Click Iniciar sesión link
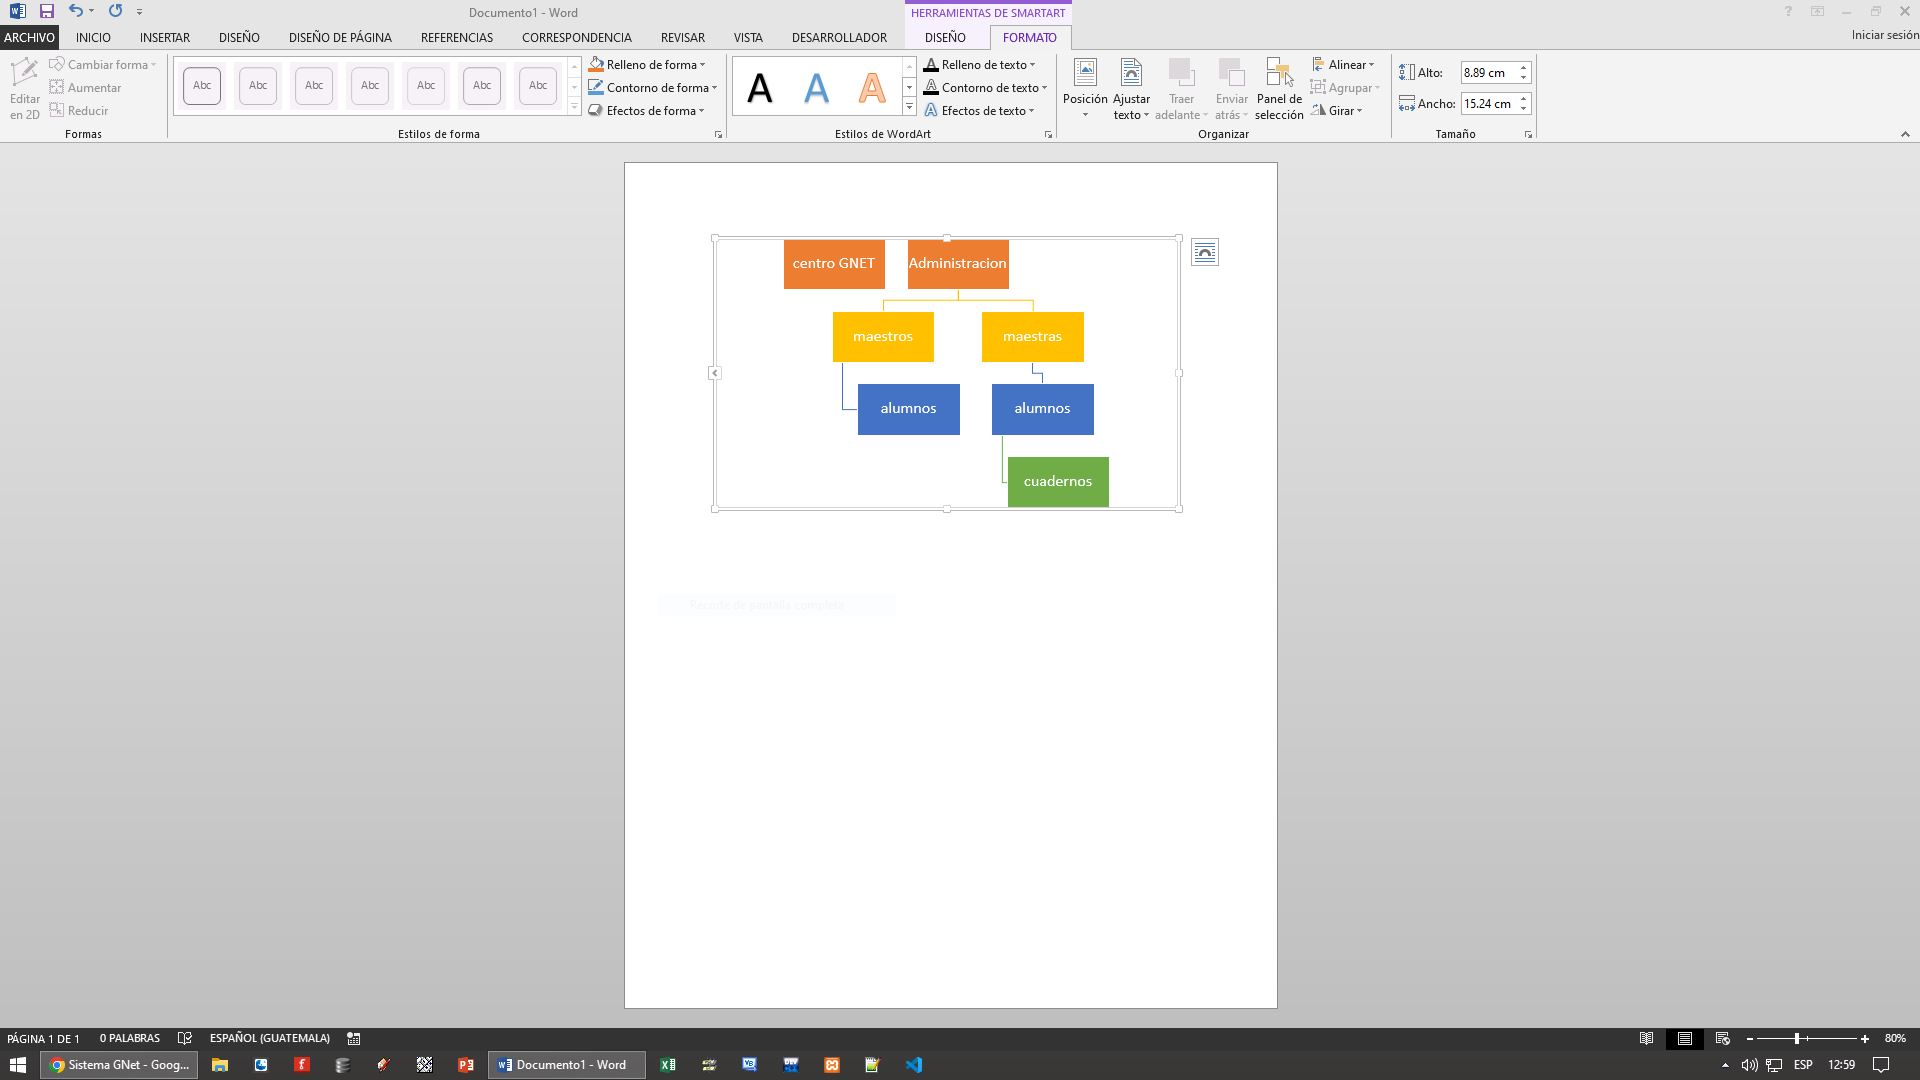The width and height of the screenshot is (1920, 1080). [1884, 35]
